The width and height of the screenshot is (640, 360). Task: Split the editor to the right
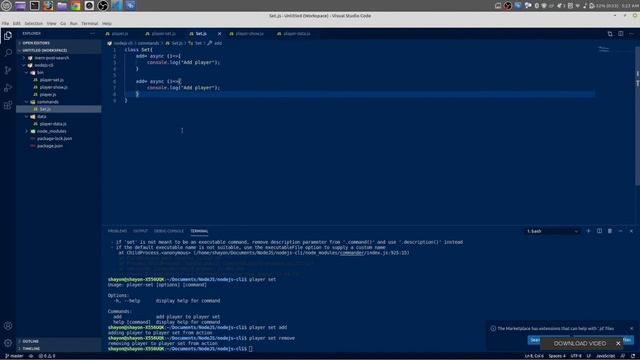coord(620,34)
